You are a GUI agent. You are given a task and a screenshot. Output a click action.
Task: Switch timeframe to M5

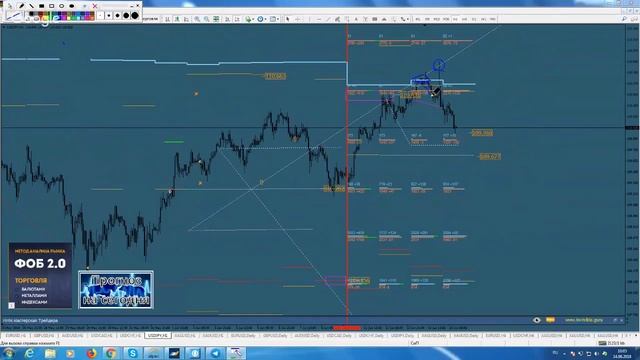pos(427,19)
